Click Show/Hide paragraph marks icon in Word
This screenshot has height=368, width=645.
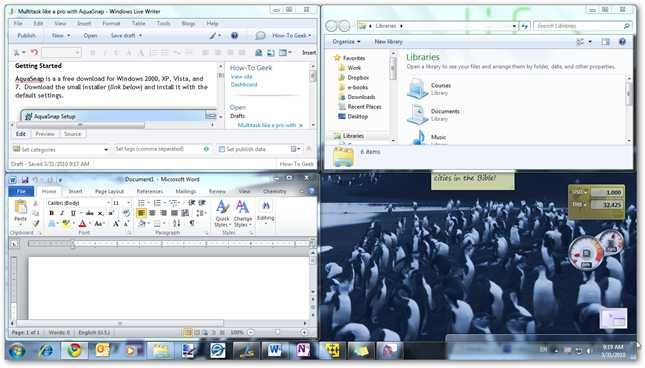(192, 223)
